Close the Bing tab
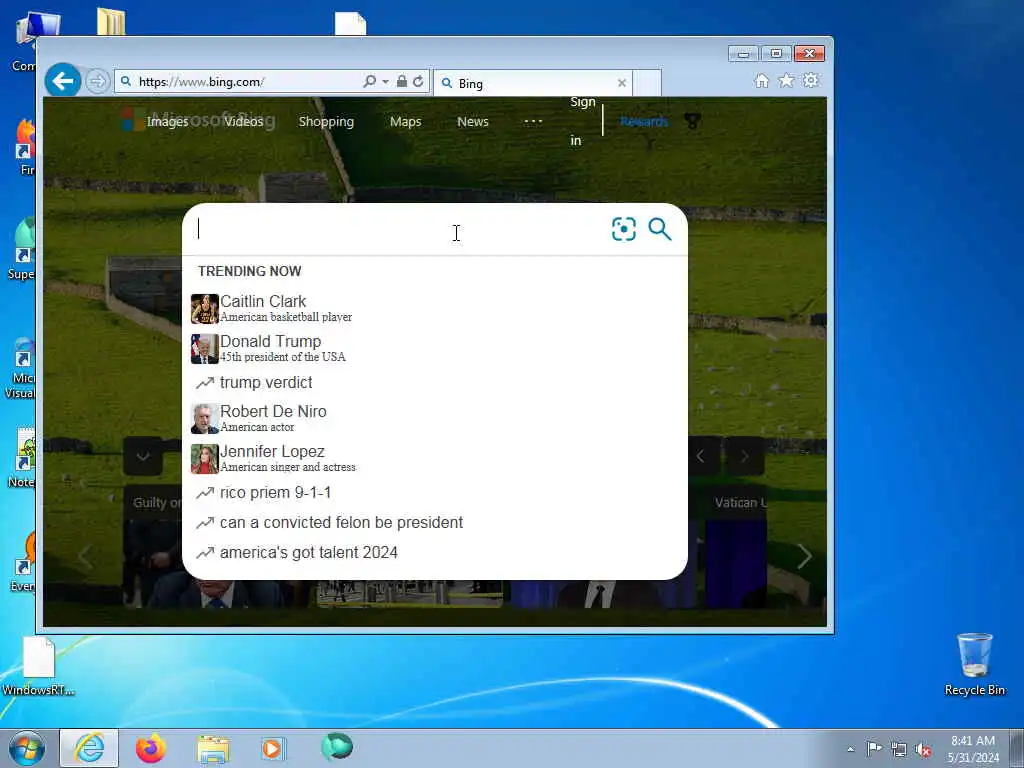The image size is (1024, 768). coord(622,83)
